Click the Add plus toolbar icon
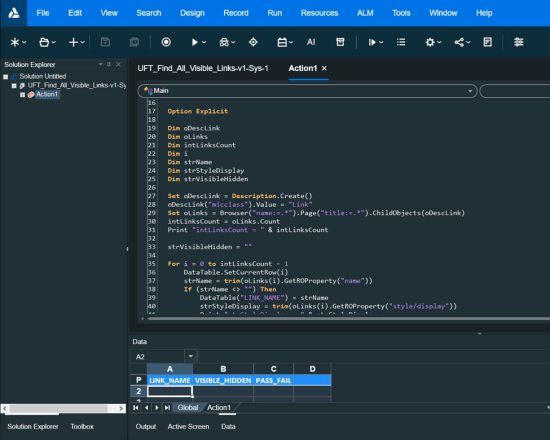Viewport: 550px width, 440px height. 73,42
